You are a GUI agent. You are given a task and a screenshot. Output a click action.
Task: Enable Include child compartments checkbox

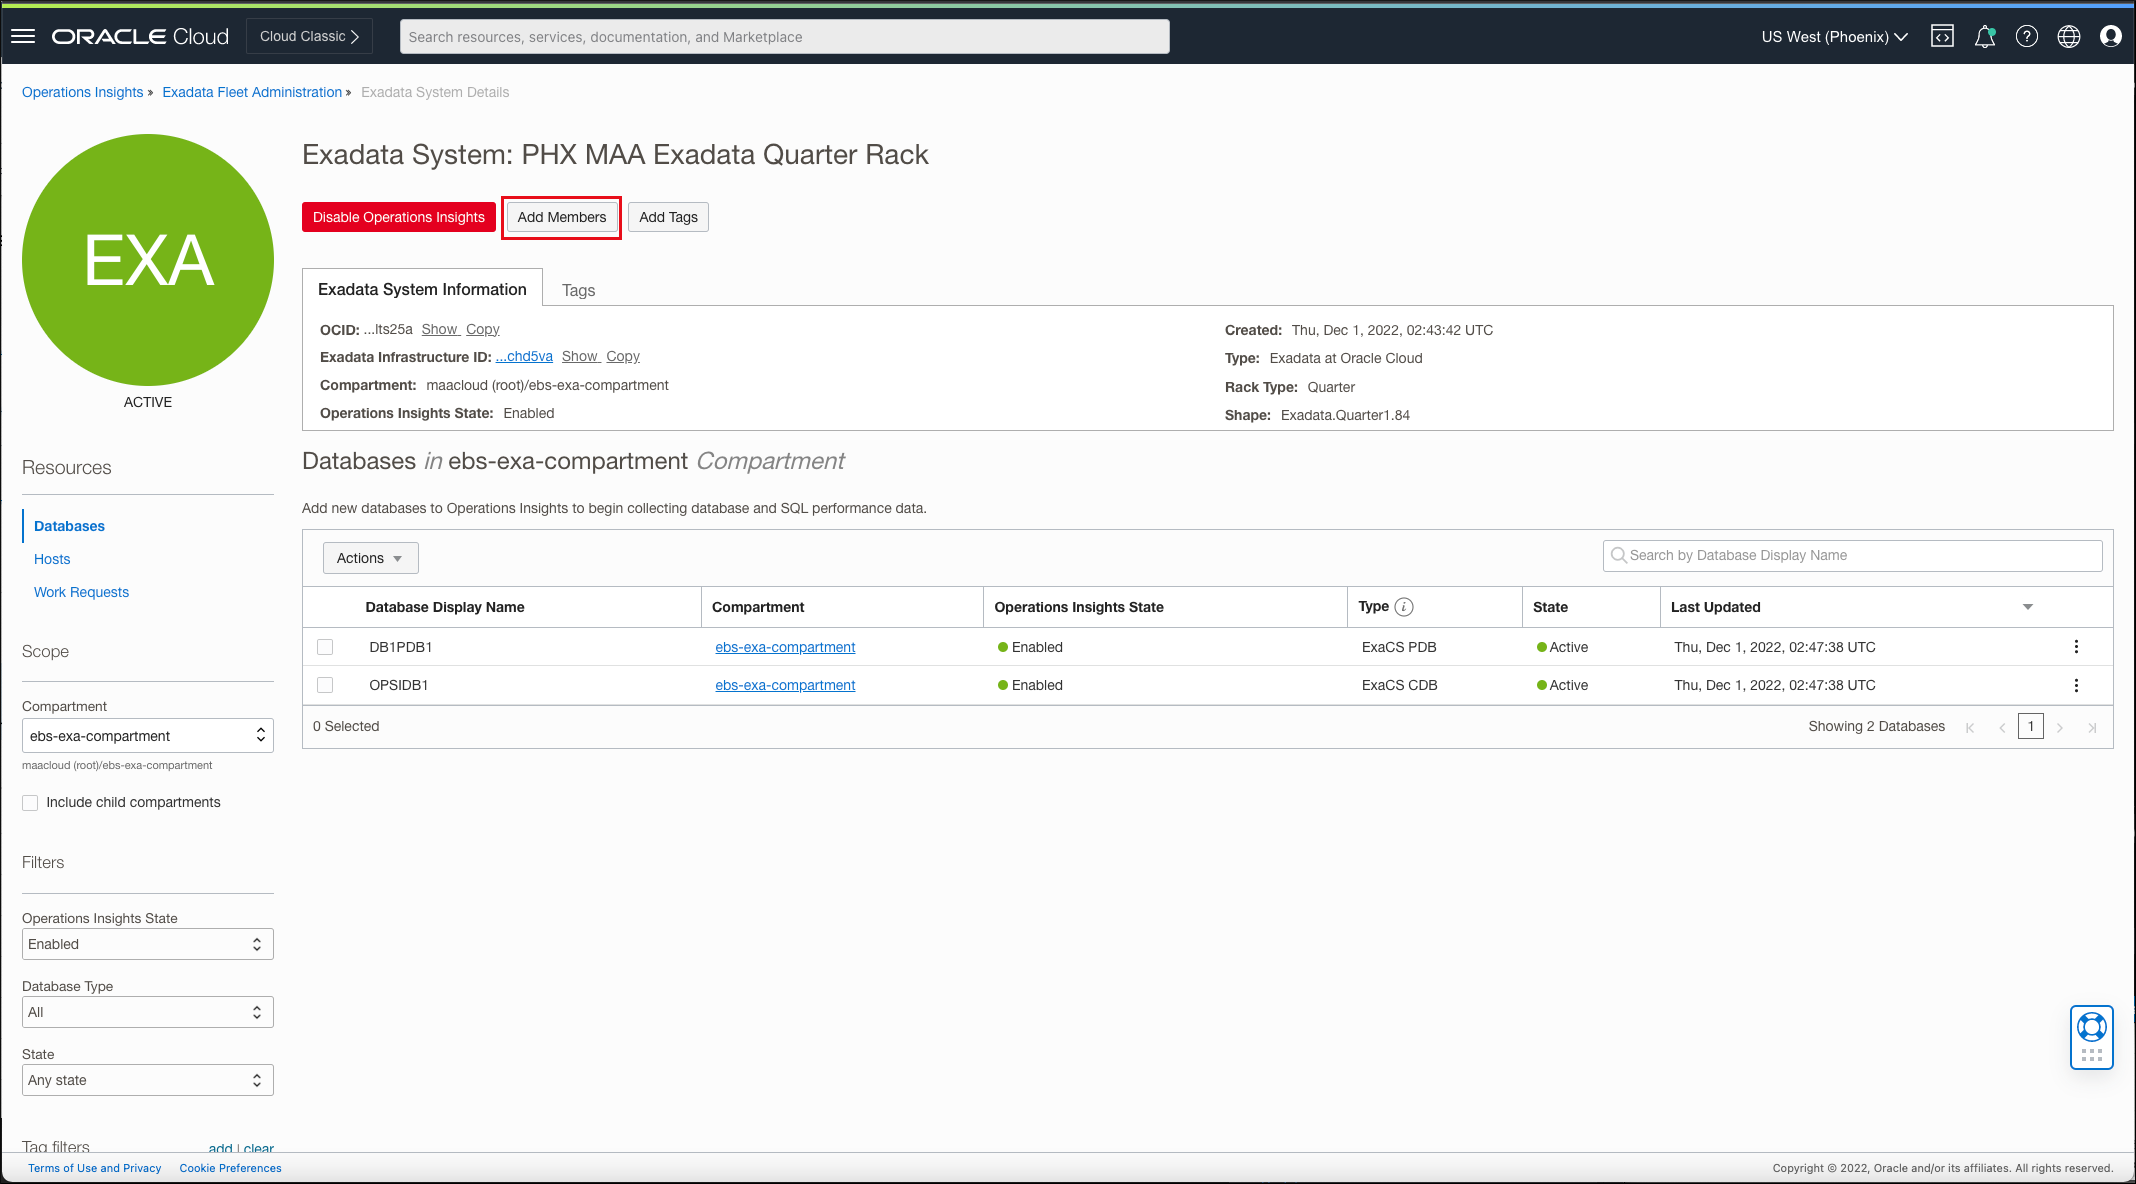[30, 803]
